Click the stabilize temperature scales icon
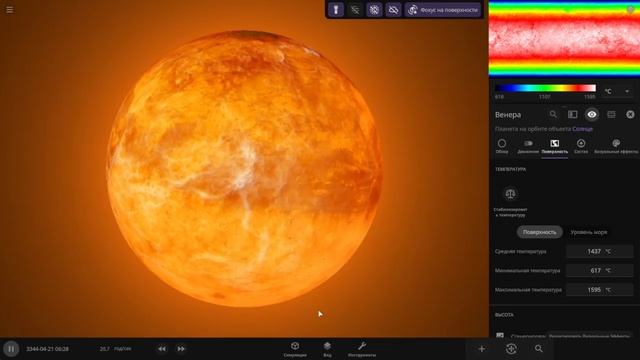The height and width of the screenshot is (360, 640). [510, 193]
